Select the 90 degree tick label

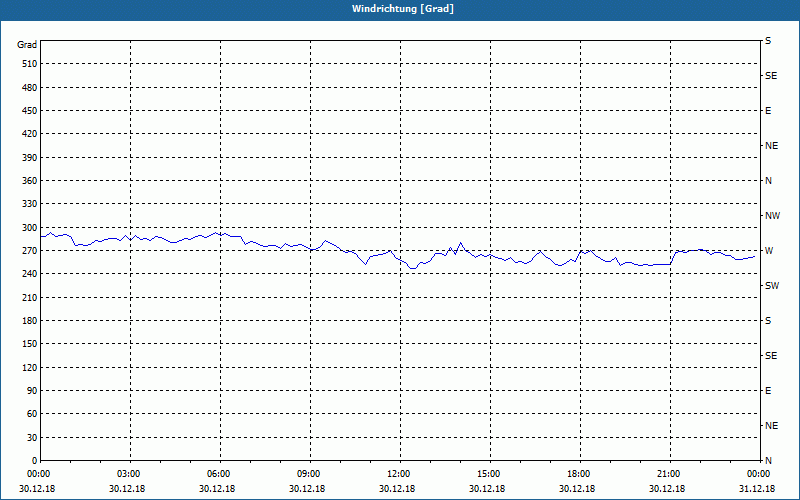[x=32, y=391]
